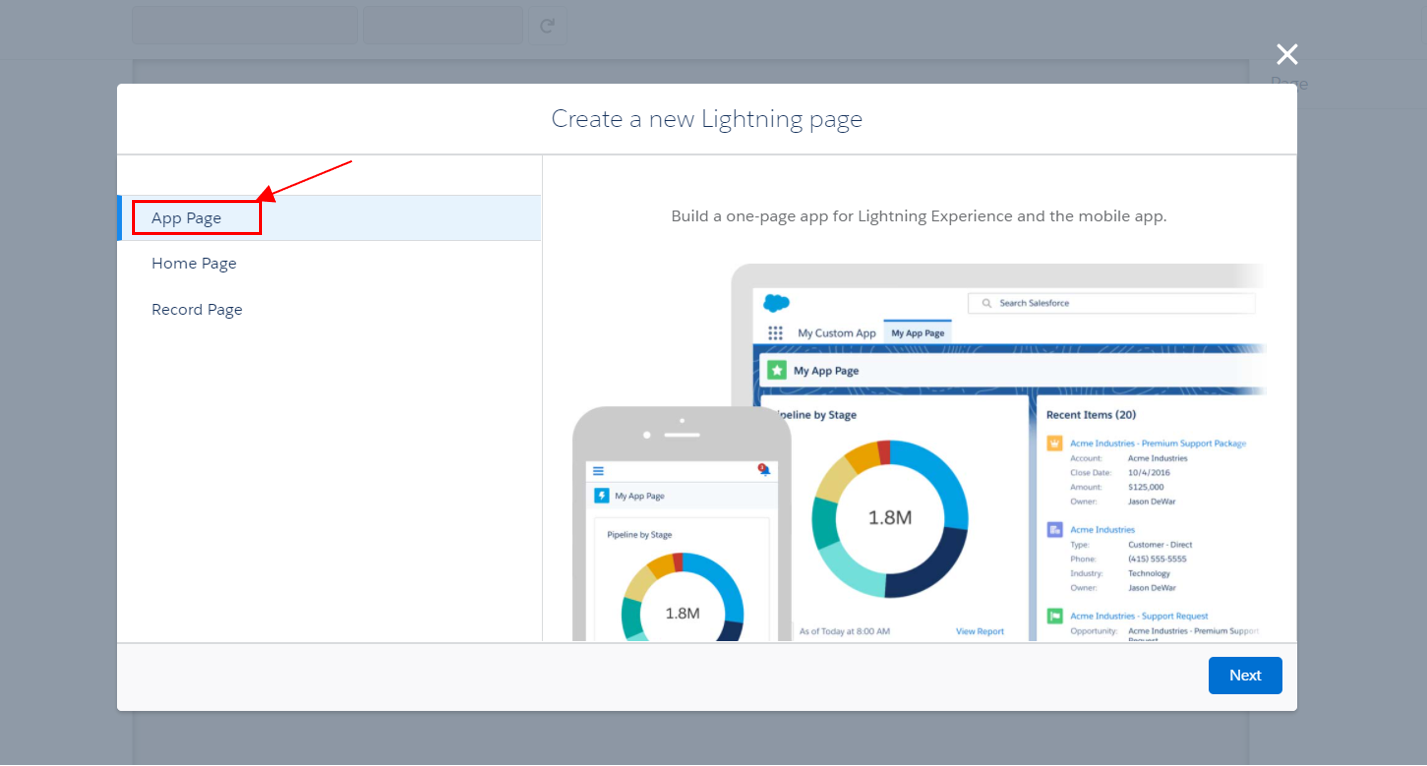The image size is (1427, 766).
Task: Select Record Page in the left list
Action: [197, 310]
